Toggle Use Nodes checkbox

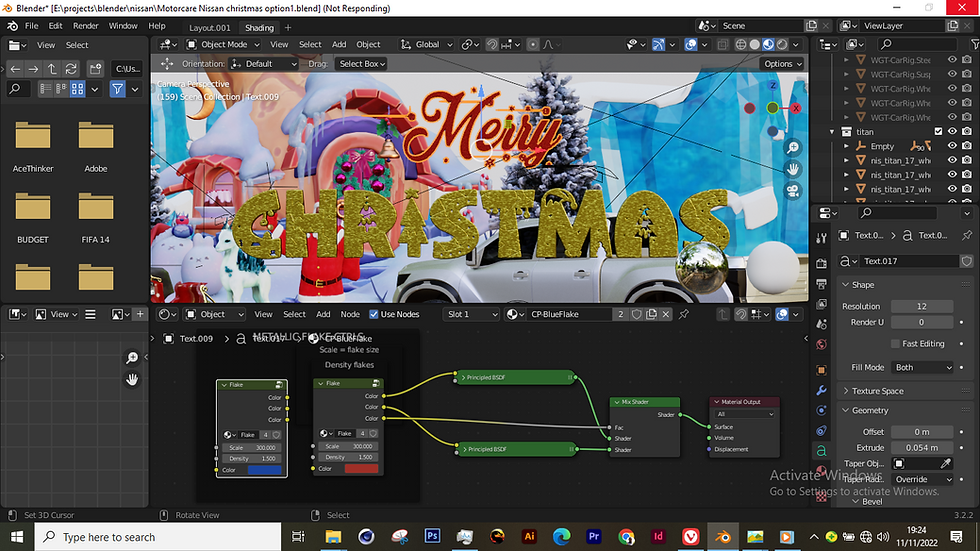click(374, 314)
